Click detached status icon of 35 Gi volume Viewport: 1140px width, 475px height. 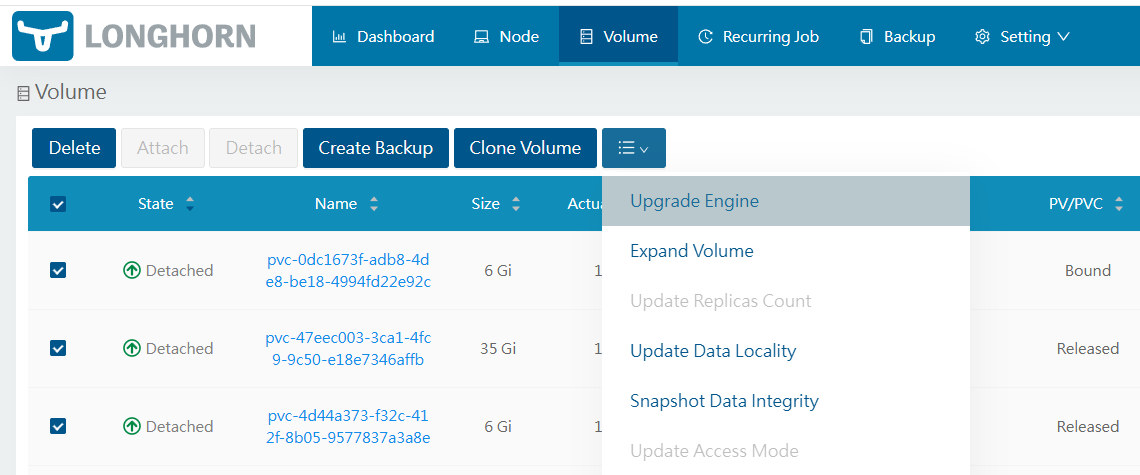pos(132,348)
